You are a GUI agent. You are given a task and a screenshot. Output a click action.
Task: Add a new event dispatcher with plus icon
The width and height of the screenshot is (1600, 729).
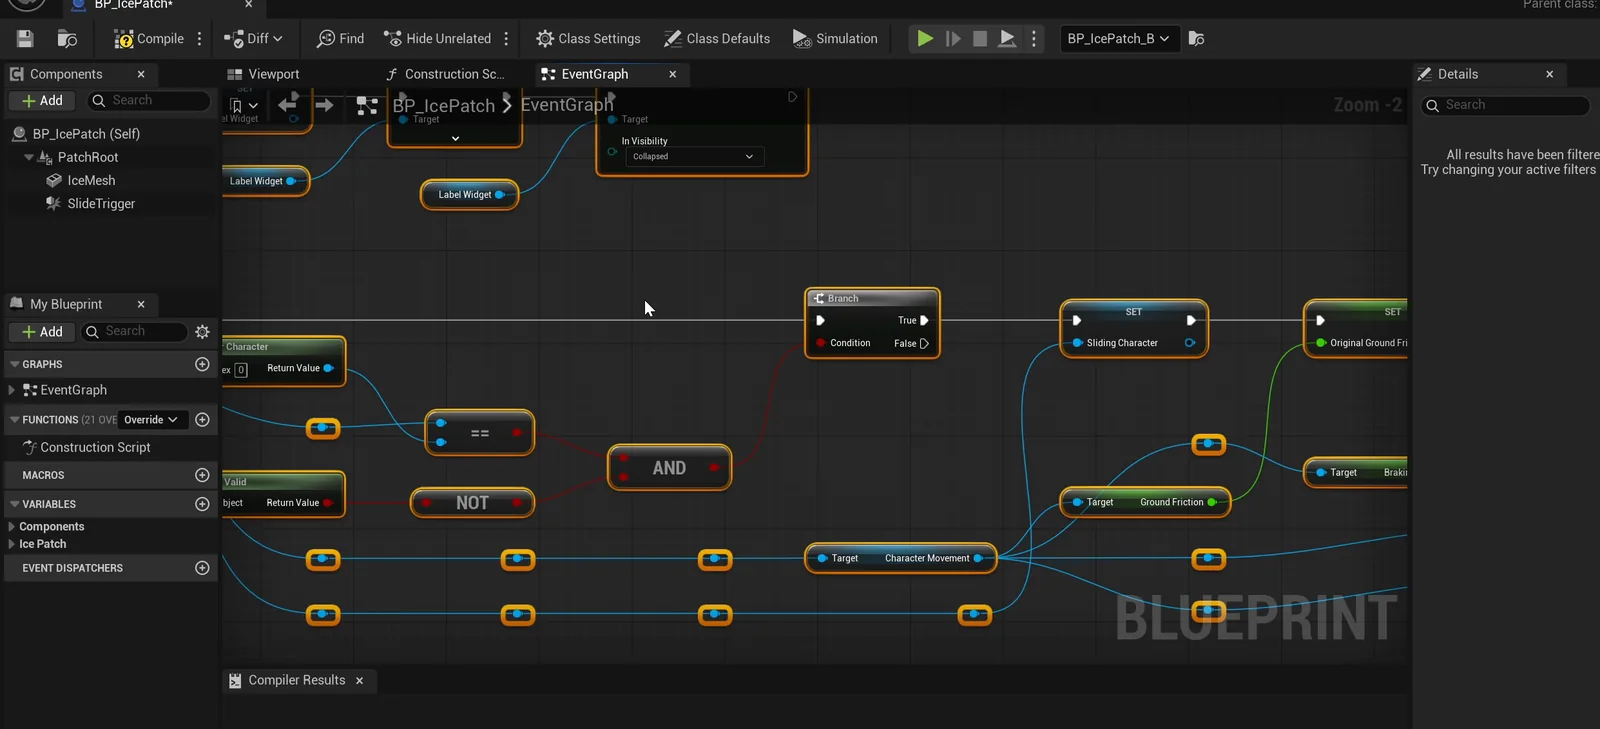(202, 568)
